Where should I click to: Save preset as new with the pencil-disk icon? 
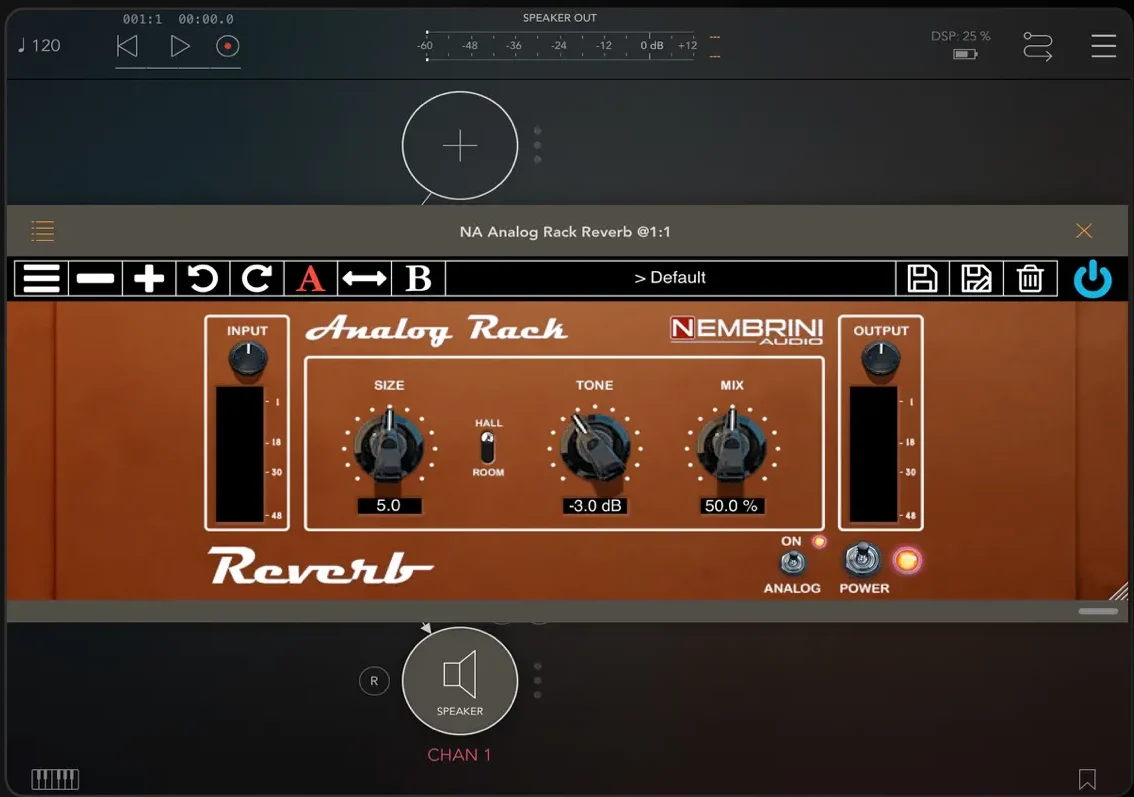click(976, 278)
